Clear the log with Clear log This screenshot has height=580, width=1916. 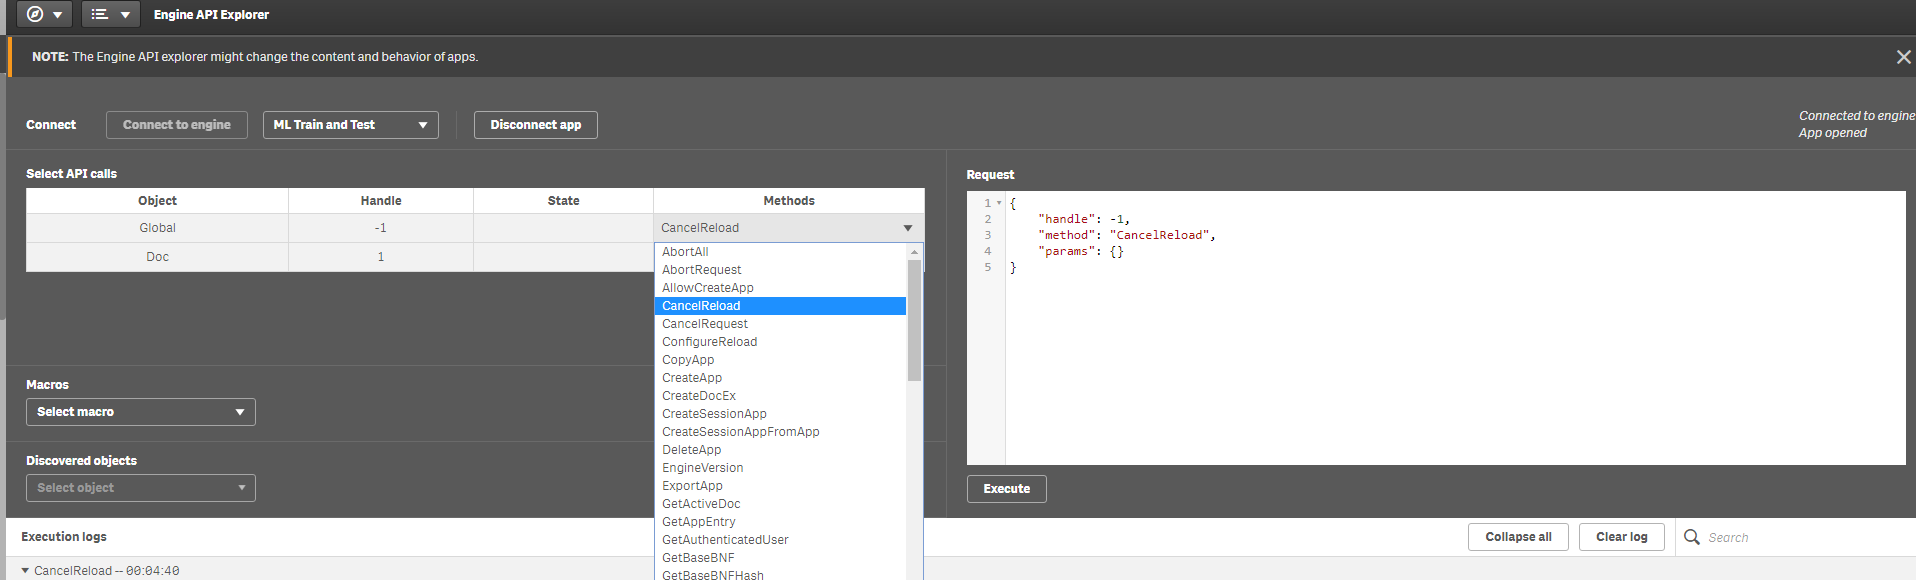(x=1621, y=537)
